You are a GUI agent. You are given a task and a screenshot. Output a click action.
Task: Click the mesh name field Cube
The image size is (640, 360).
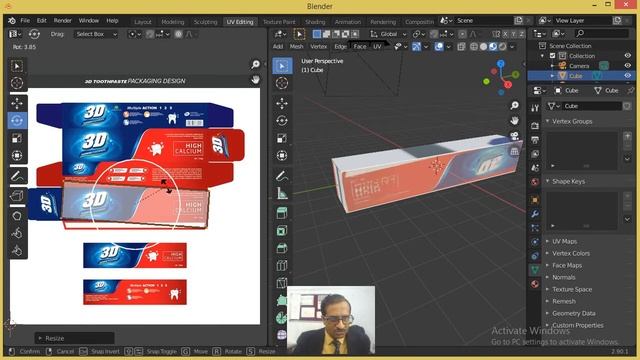[x=591, y=106]
